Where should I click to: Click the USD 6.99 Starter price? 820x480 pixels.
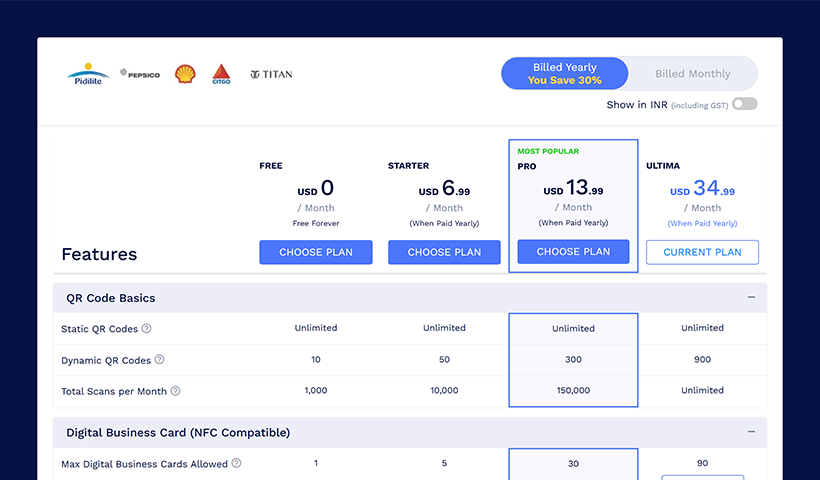click(444, 188)
